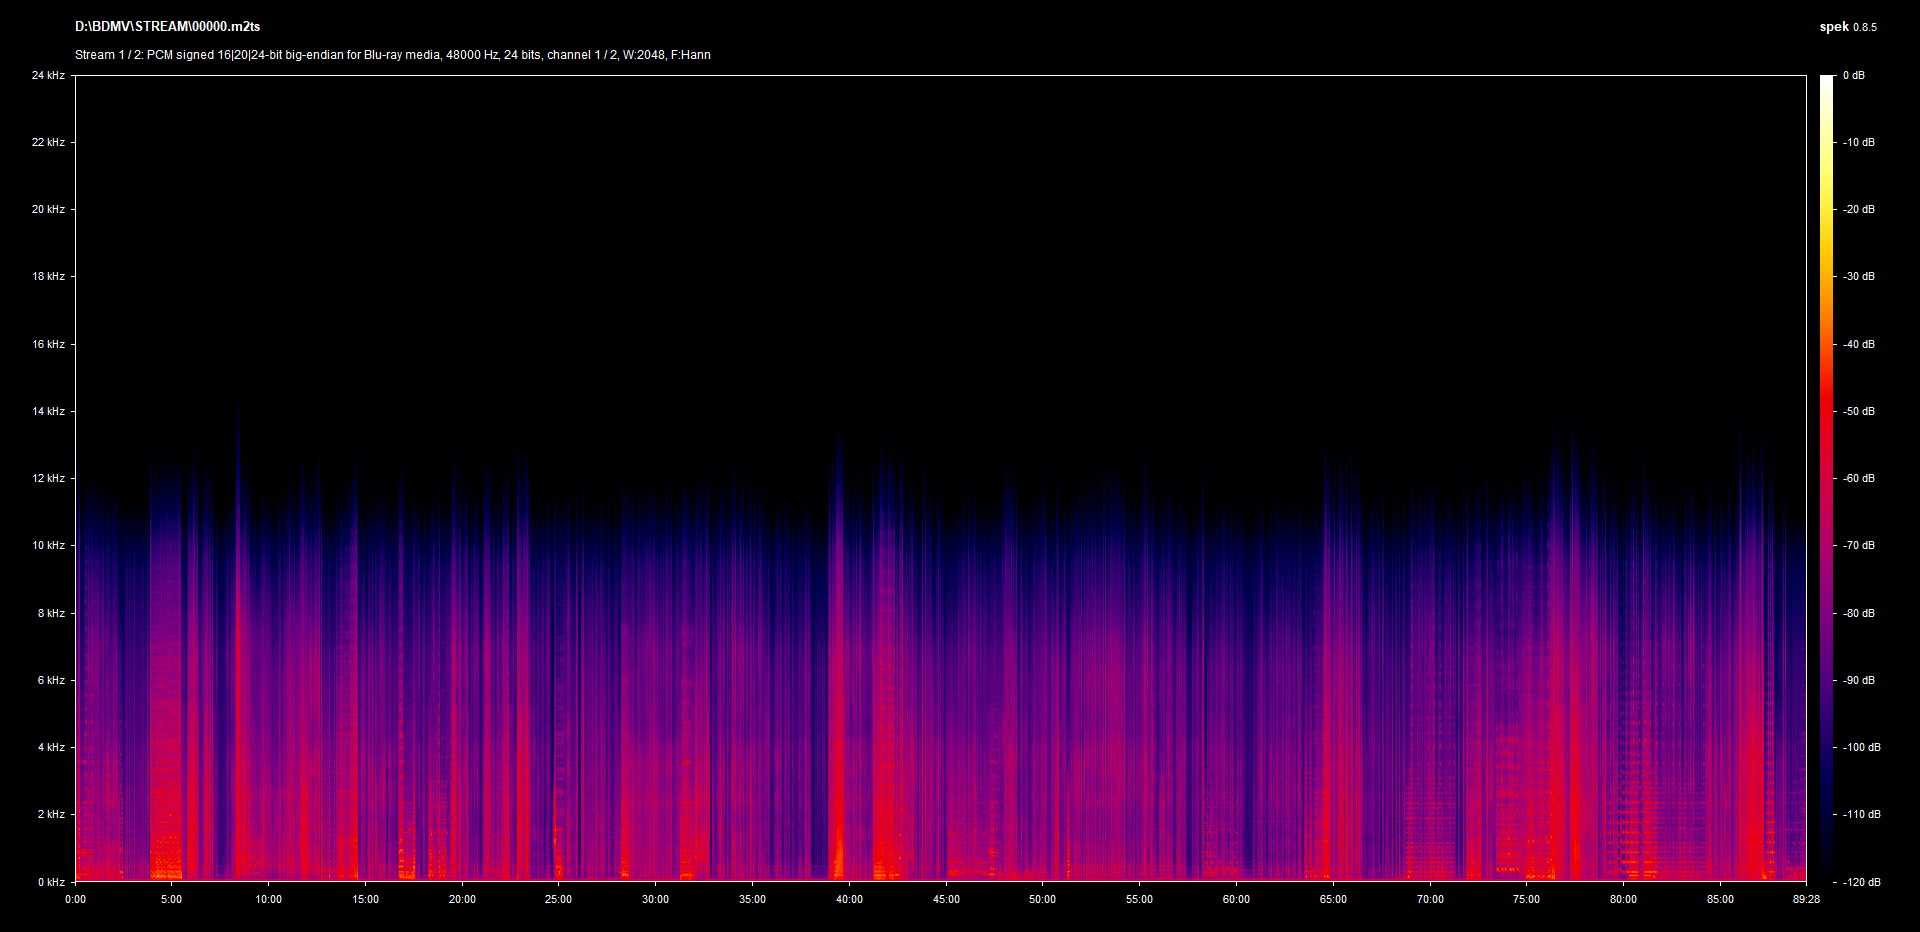
Task: Click the 24 kHz frequency axis label
Action: 48,75
